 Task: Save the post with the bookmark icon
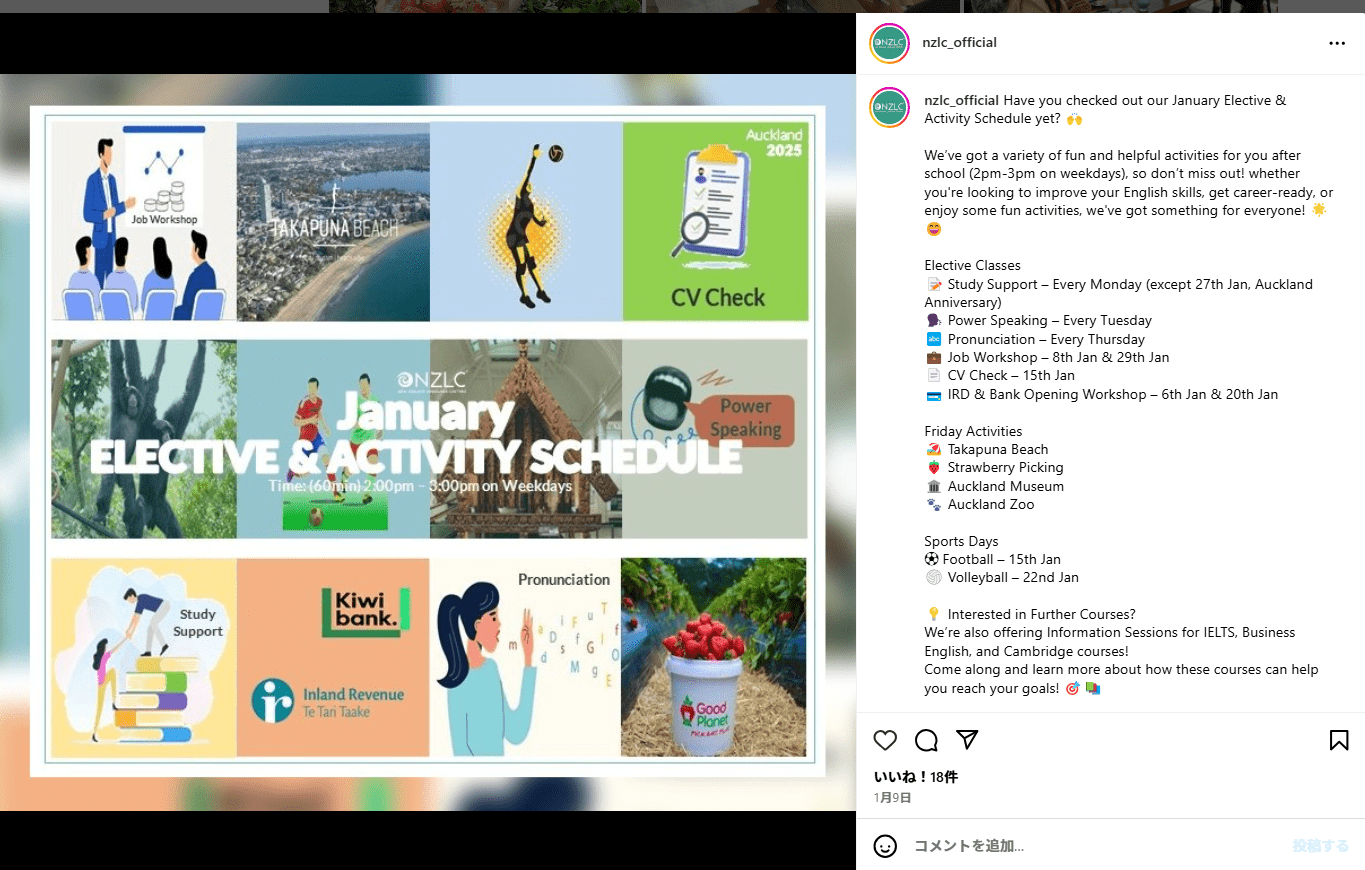pos(1339,740)
